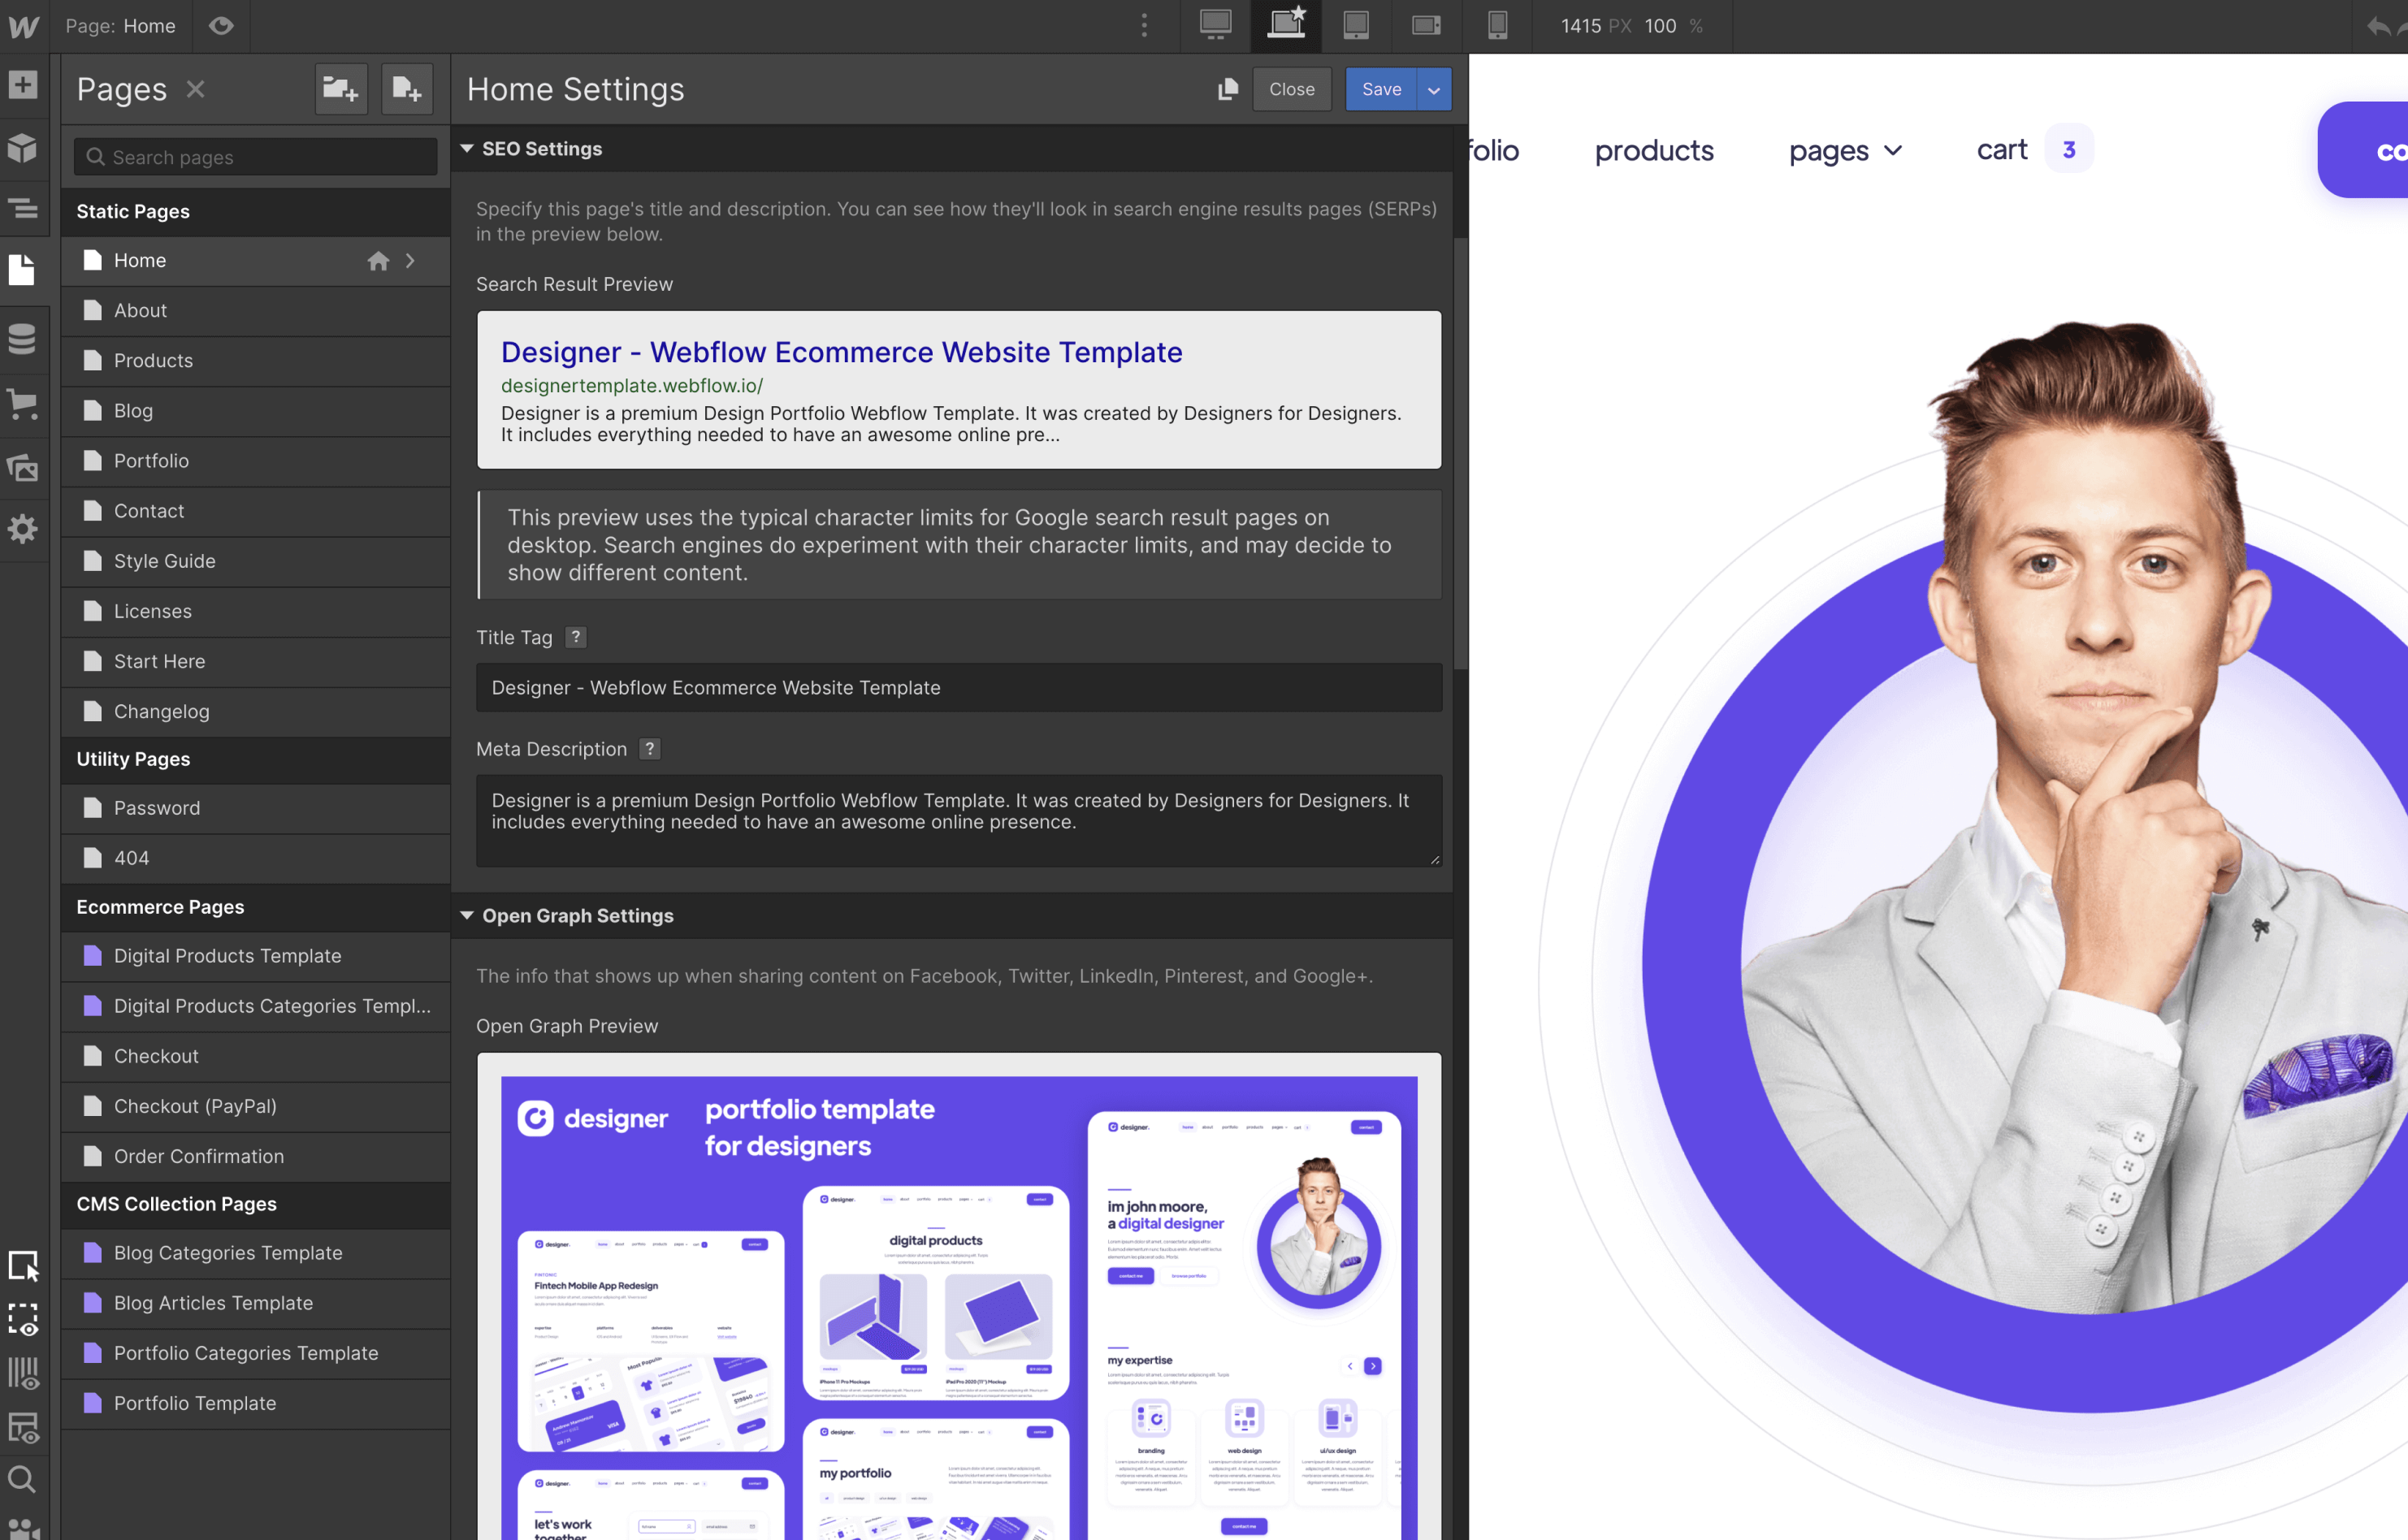Create a new page
The width and height of the screenshot is (2408, 1540).
point(406,90)
